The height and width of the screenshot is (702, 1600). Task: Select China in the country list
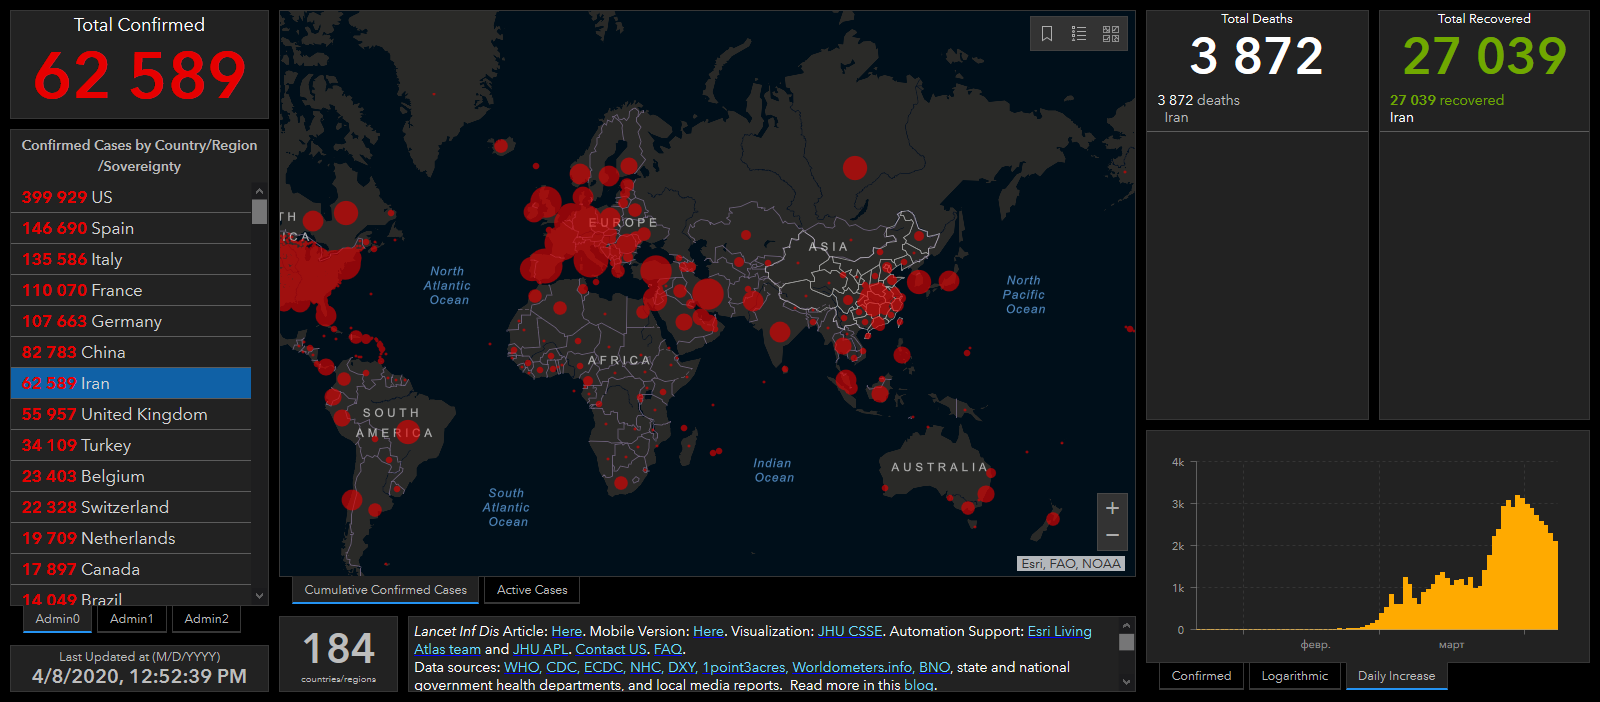coord(131,352)
